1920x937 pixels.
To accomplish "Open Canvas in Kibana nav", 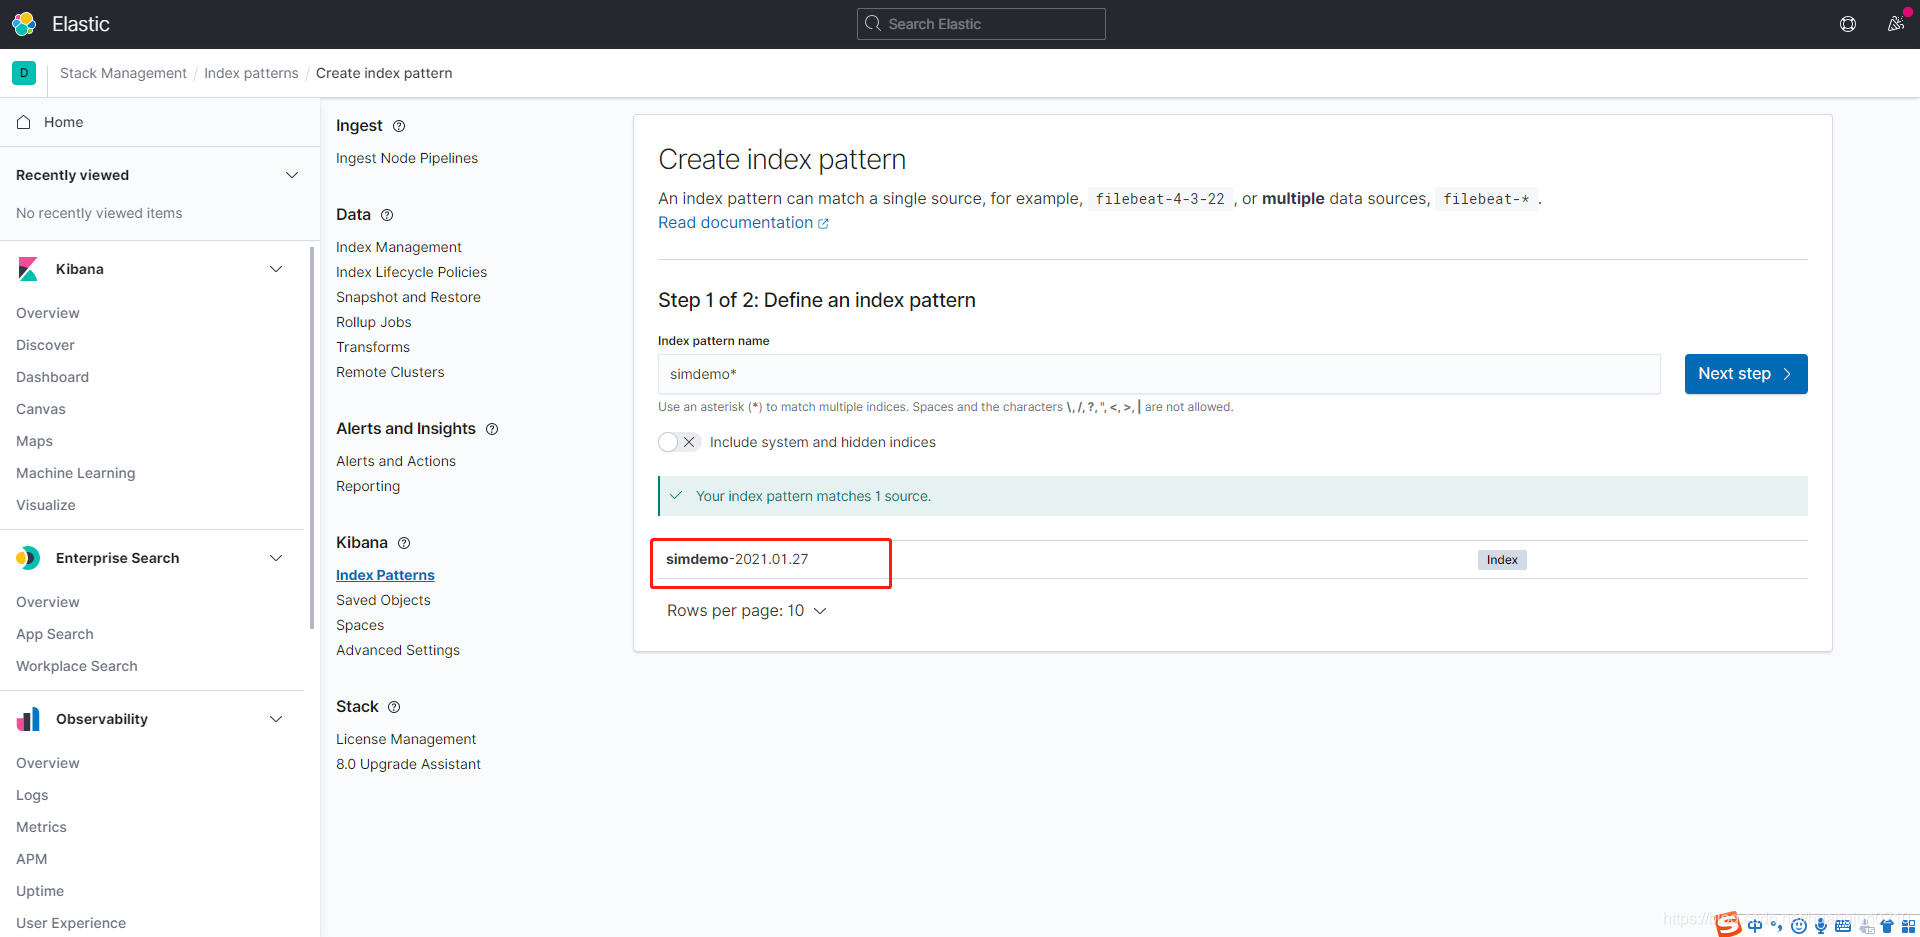I will click(x=41, y=409).
